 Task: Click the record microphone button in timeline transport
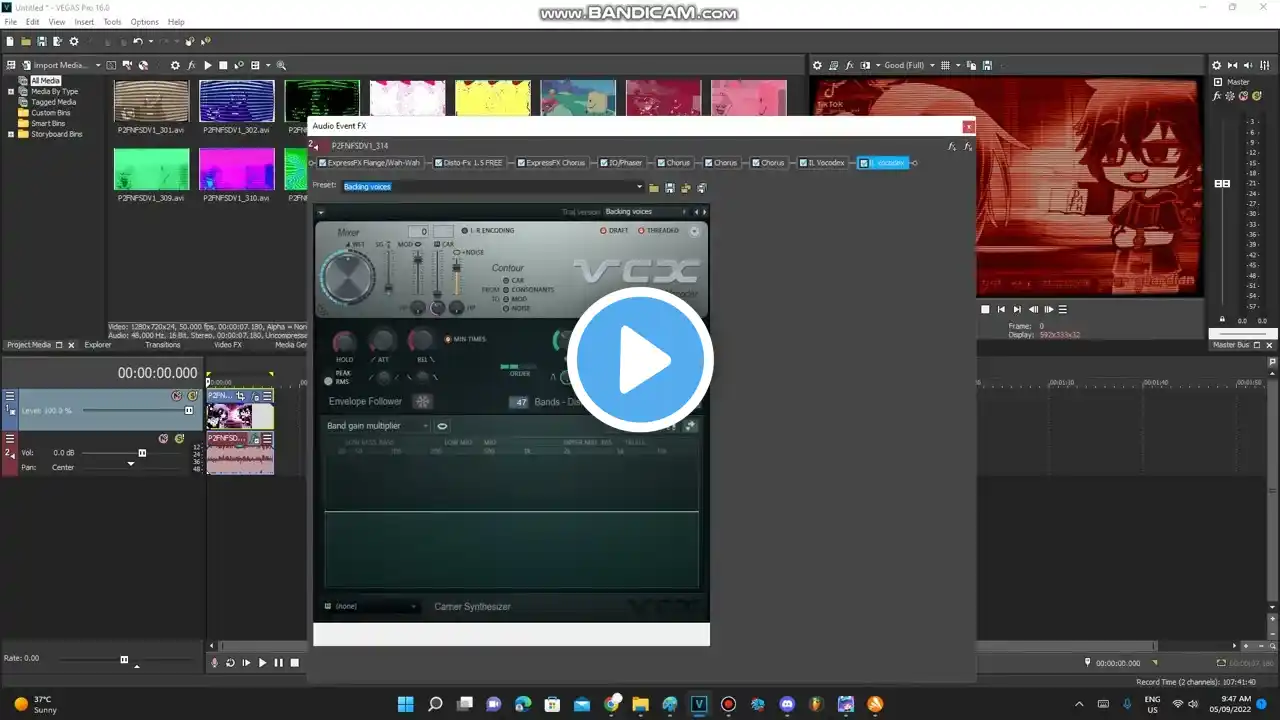214,662
